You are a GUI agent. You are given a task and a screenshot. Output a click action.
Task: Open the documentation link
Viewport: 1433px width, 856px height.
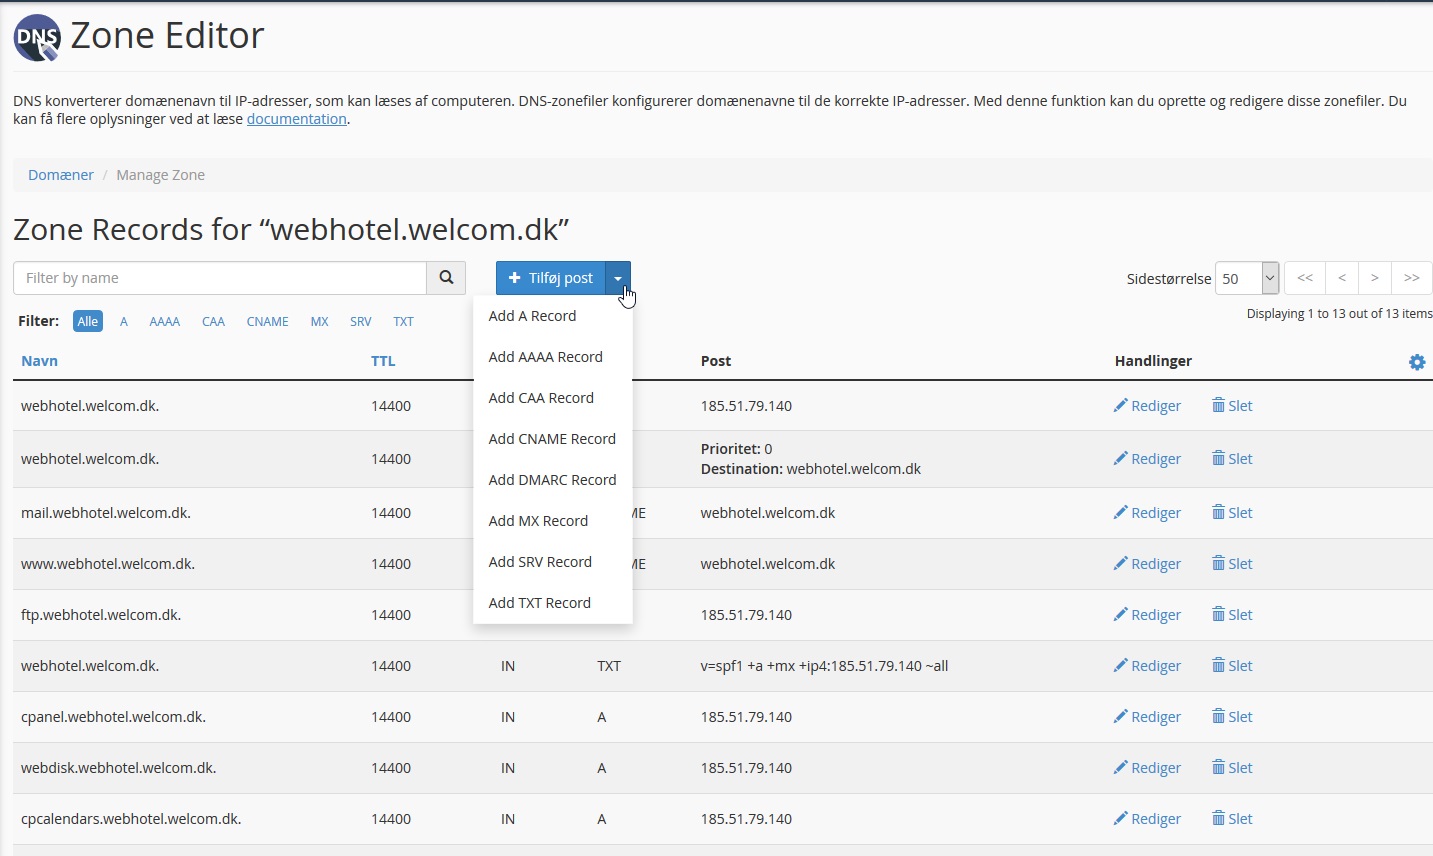(296, 119)
